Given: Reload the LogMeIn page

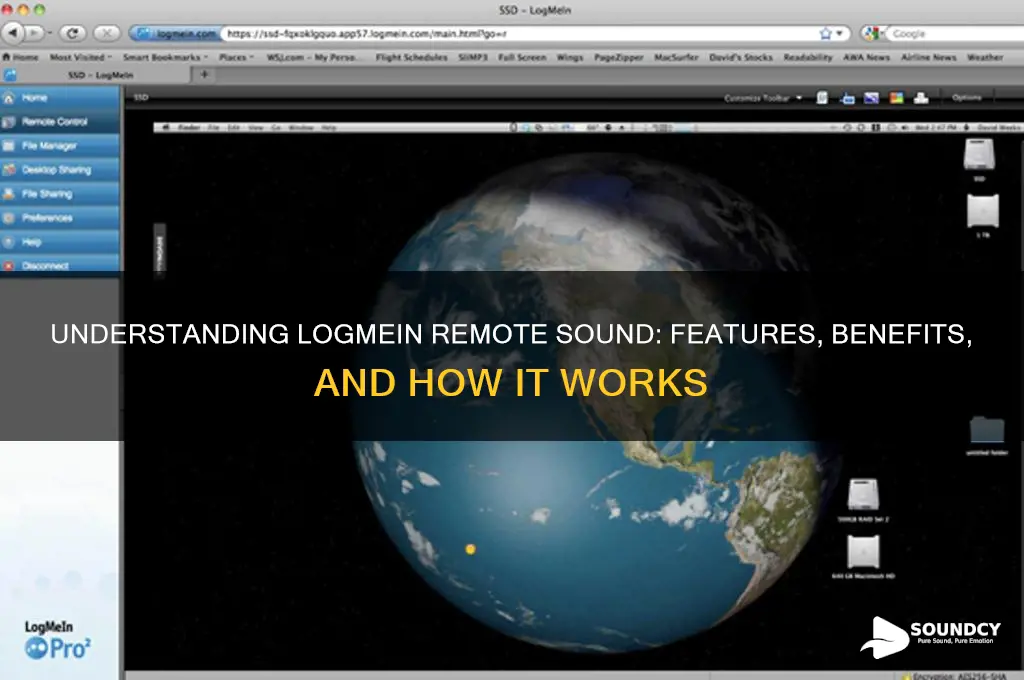Looking at the screenshot, I should pyautogui.click(x=72, y=33).
